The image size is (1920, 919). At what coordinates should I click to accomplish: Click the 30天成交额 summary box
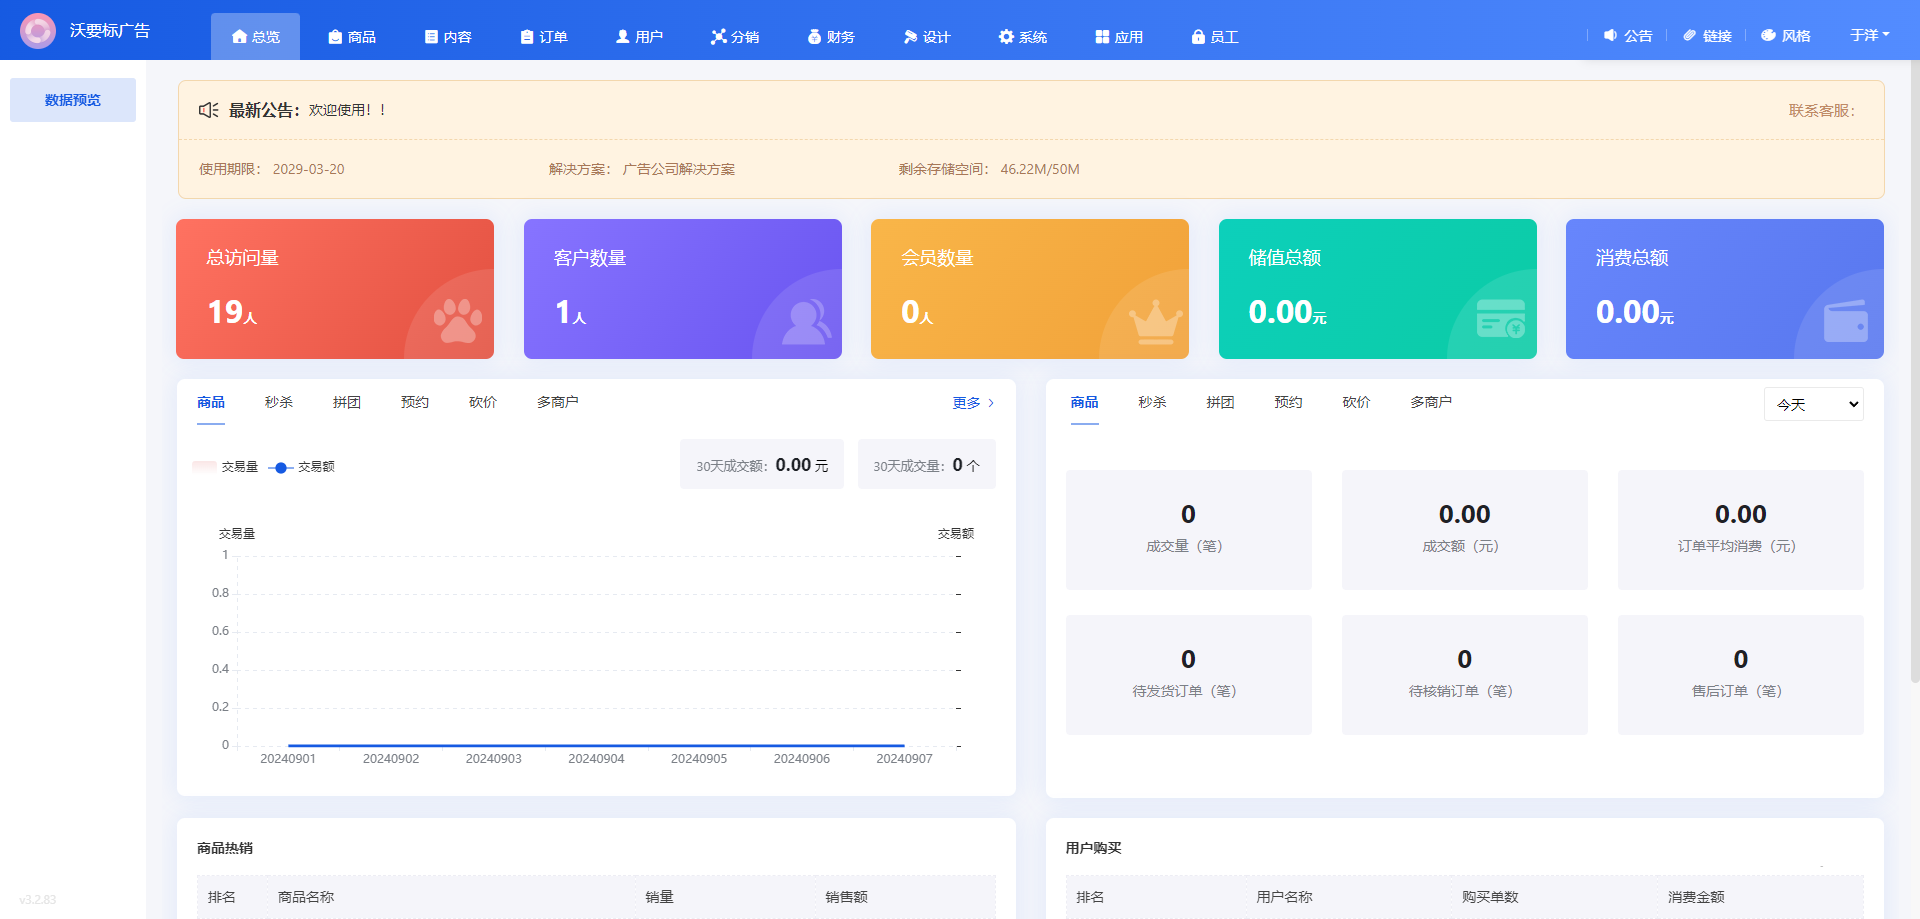pyautogui.click(x=762, y=464)
